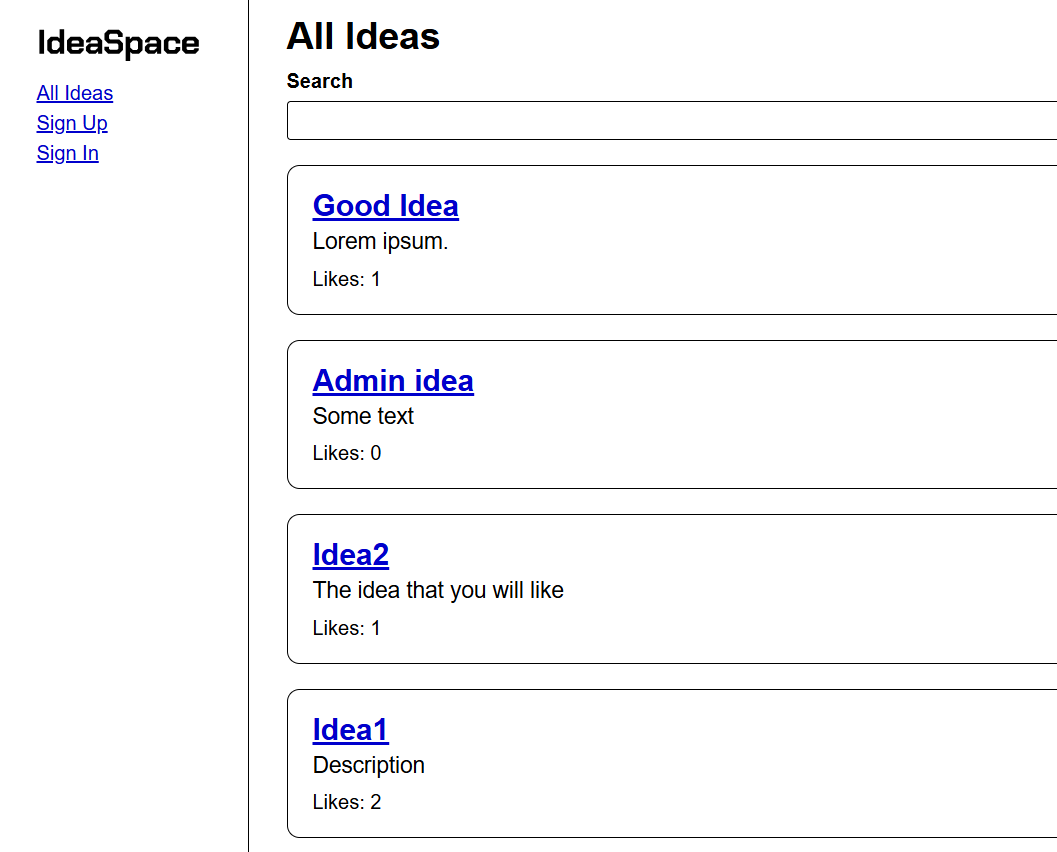The width and height of the screenshot is (1057, 852).
Task: Click the Lorem ipsum description text
Action: pyautogui.click(x=381, y=241)
